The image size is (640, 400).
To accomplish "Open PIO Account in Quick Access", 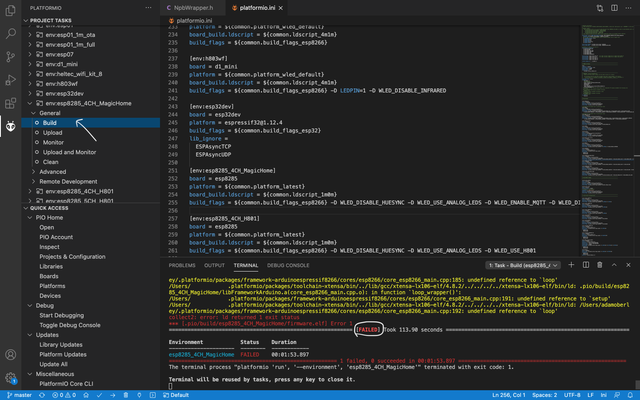I will click(x=56, y=237).
